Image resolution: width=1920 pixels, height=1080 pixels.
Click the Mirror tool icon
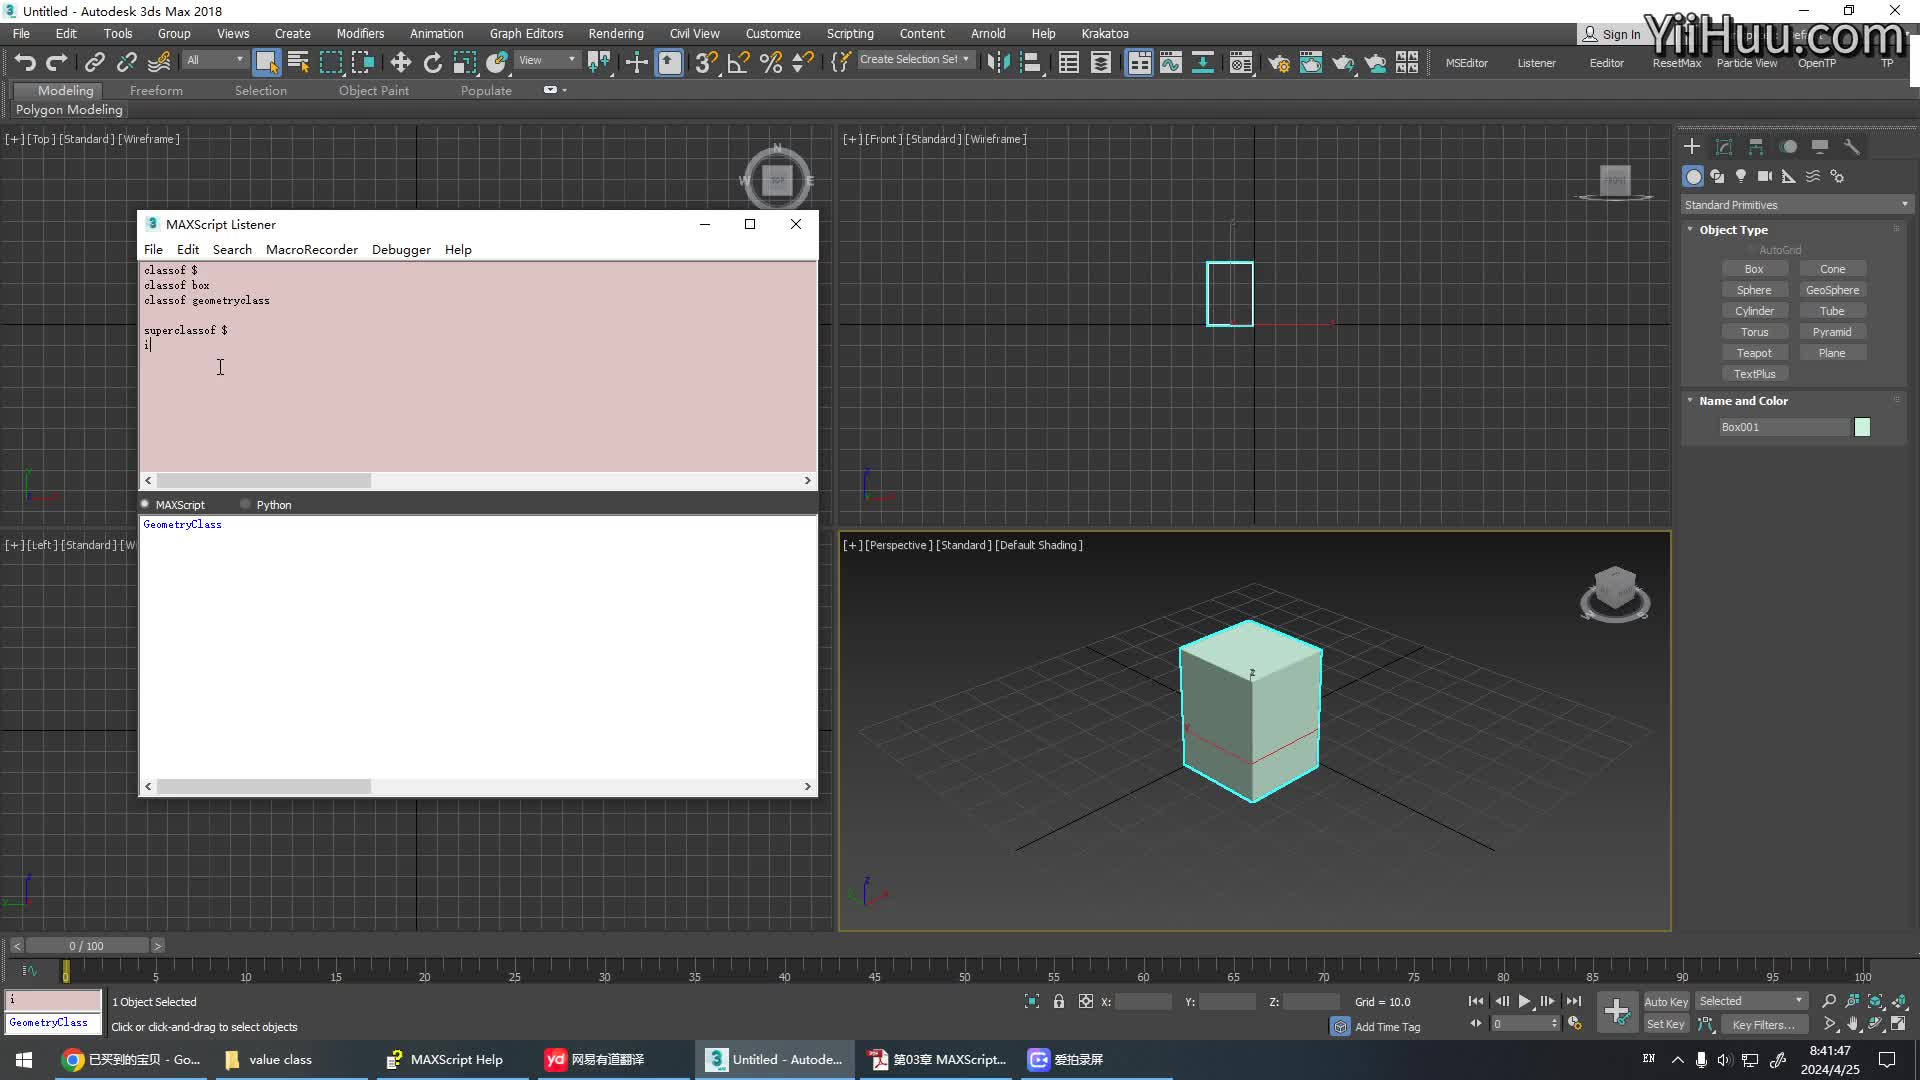(x=998, y=62)
